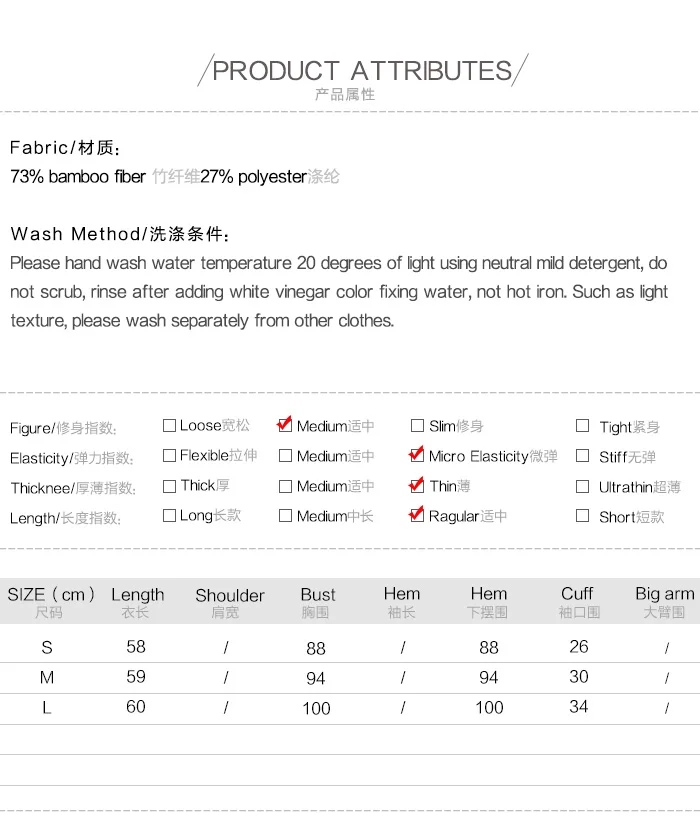The width and height of the screenshot is (700, 838).
Task: Tick the Short checkbox
Action: 582,515
